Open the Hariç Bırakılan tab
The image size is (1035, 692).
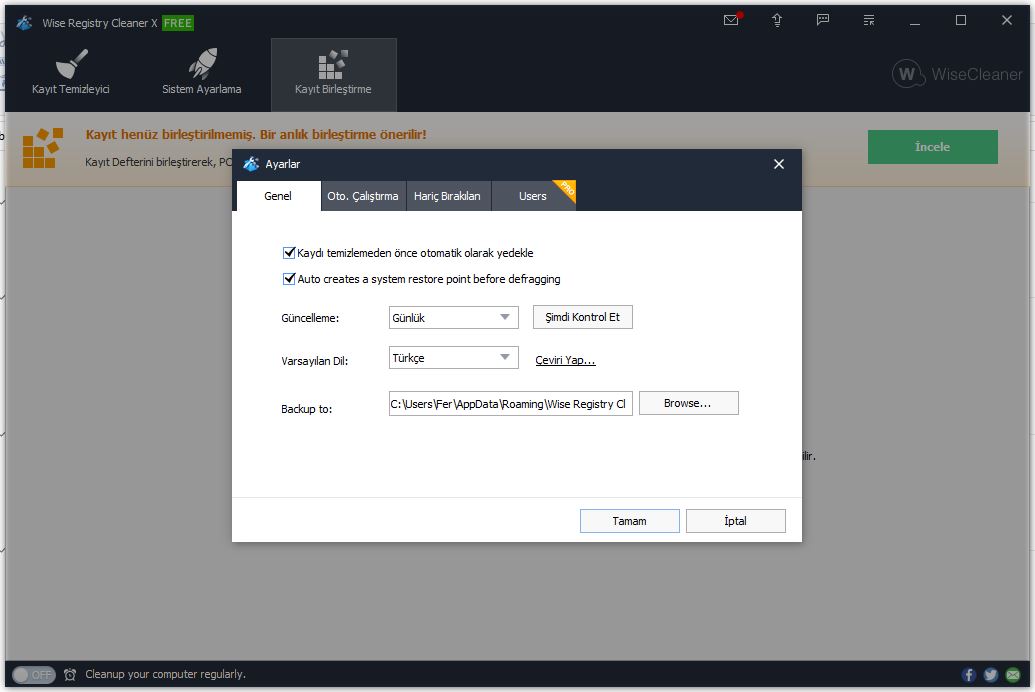448,196
